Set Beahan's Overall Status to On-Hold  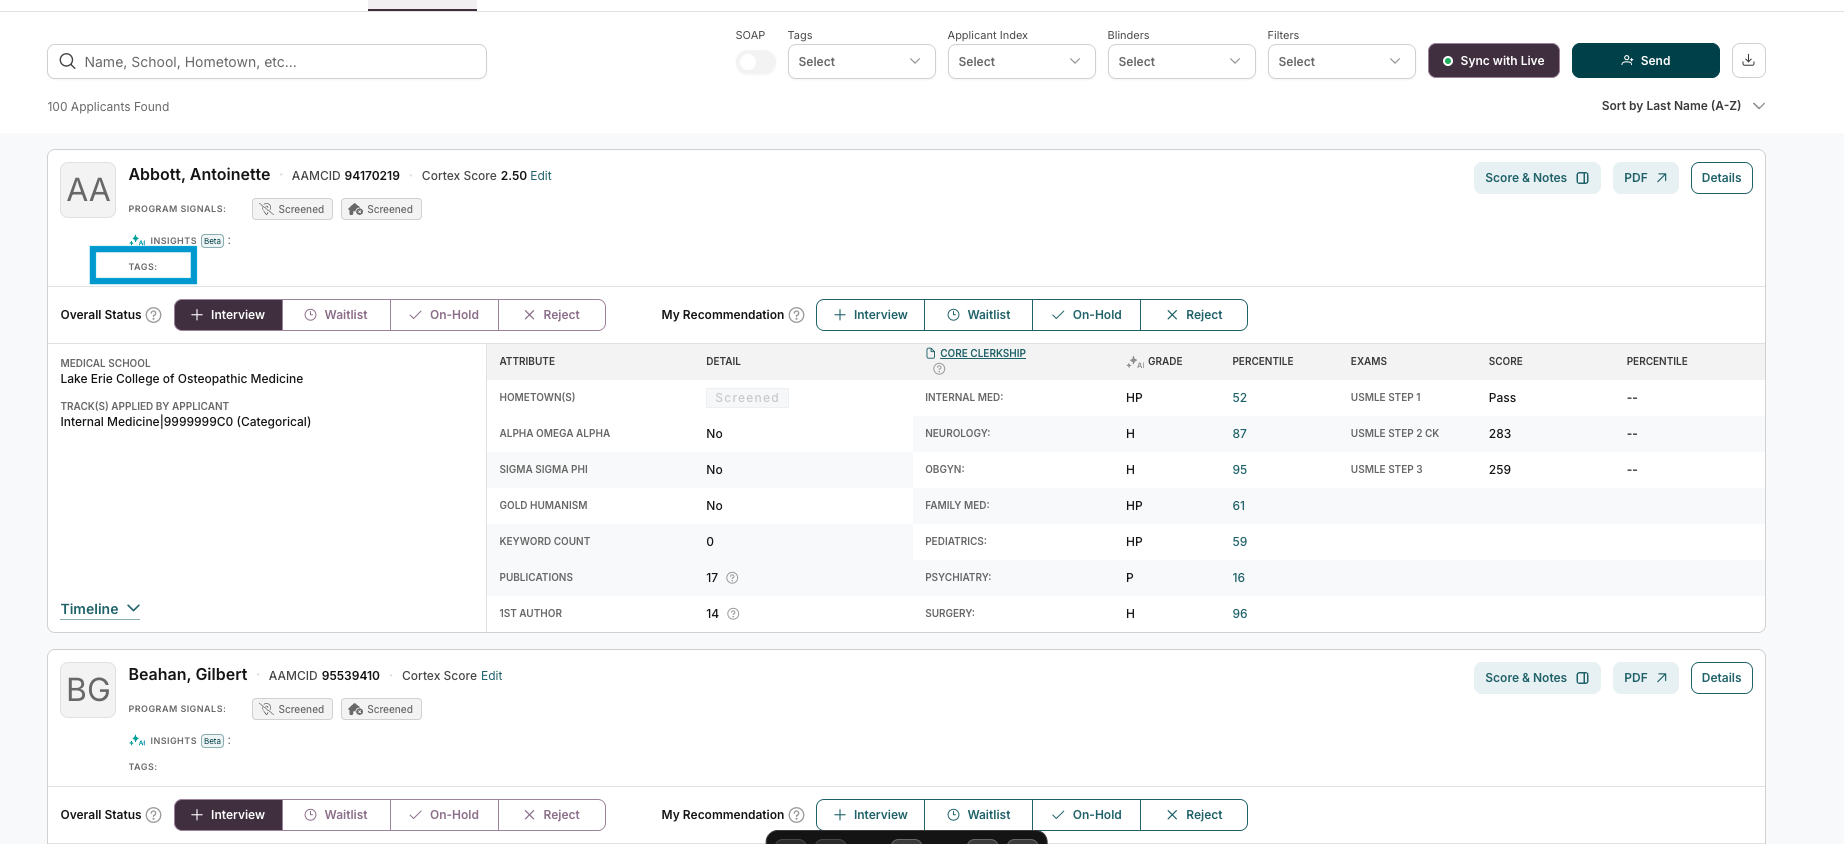[444, 815]
